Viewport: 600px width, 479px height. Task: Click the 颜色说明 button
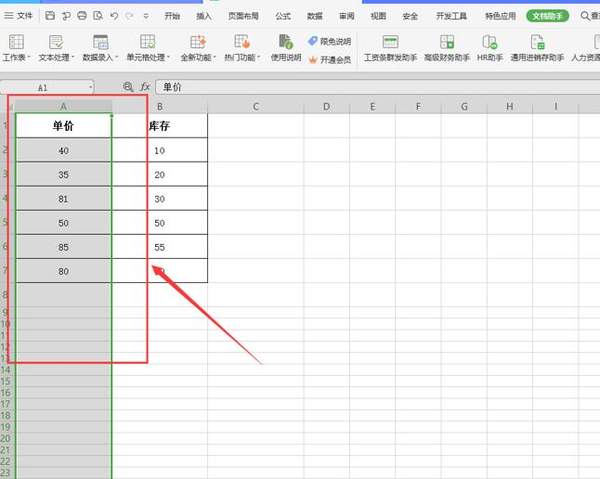(x=329, y=41)
